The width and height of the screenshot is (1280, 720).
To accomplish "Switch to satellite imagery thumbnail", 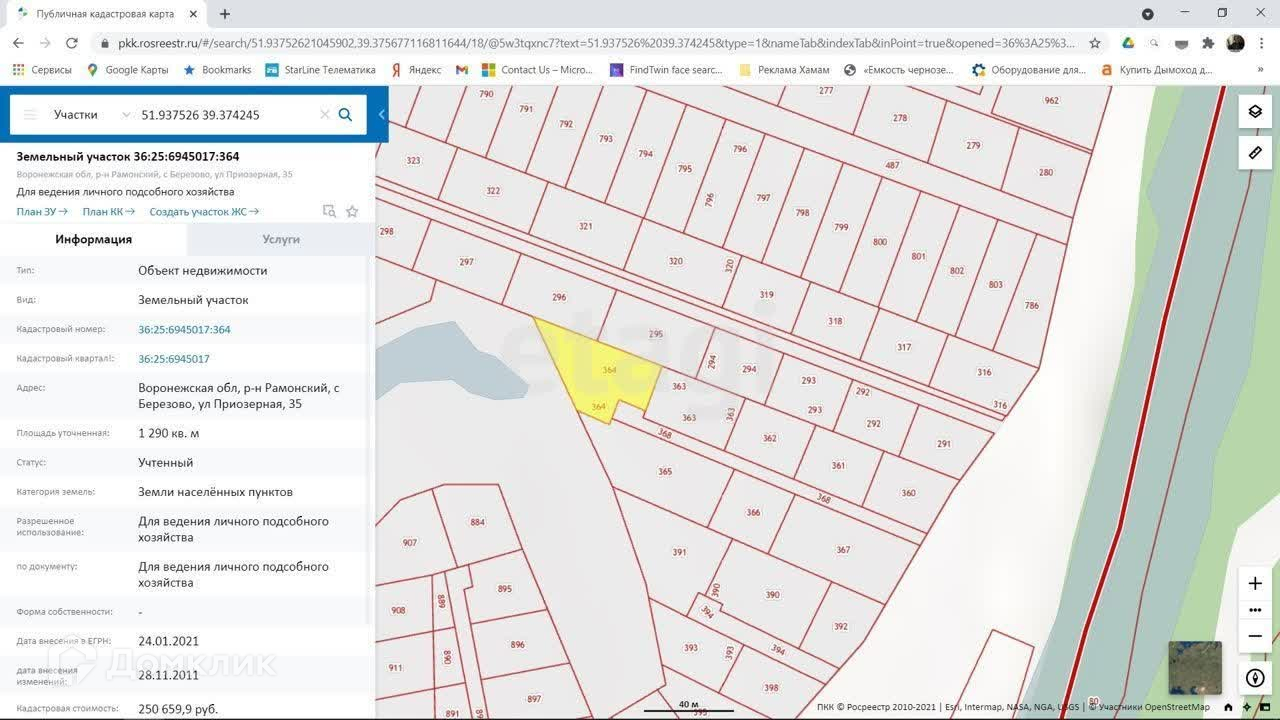I will (x=1195, y=667).
